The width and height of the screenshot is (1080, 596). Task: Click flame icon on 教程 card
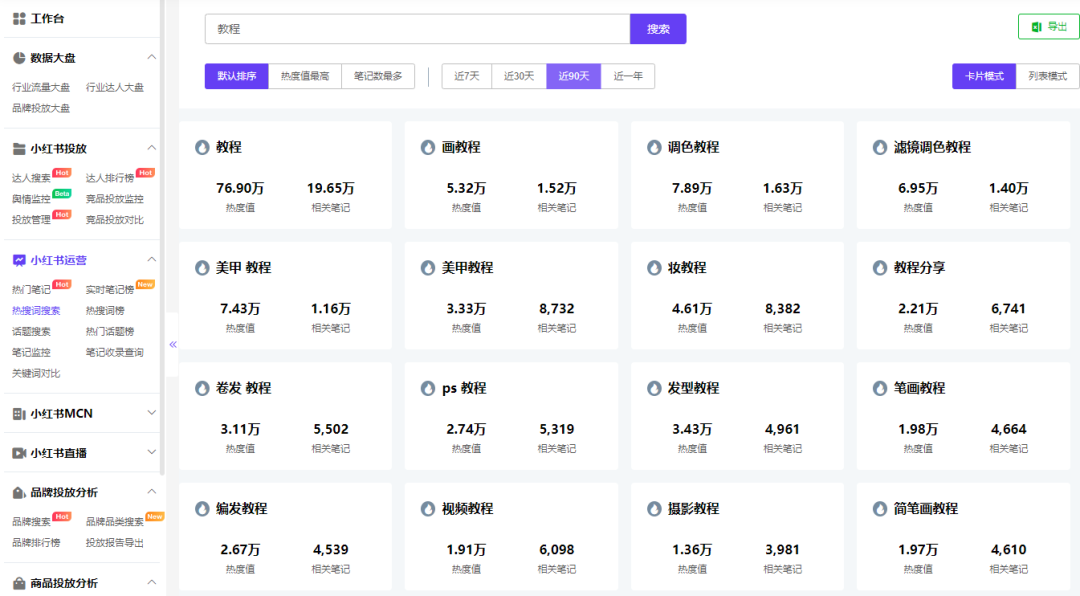pos(202,147)
